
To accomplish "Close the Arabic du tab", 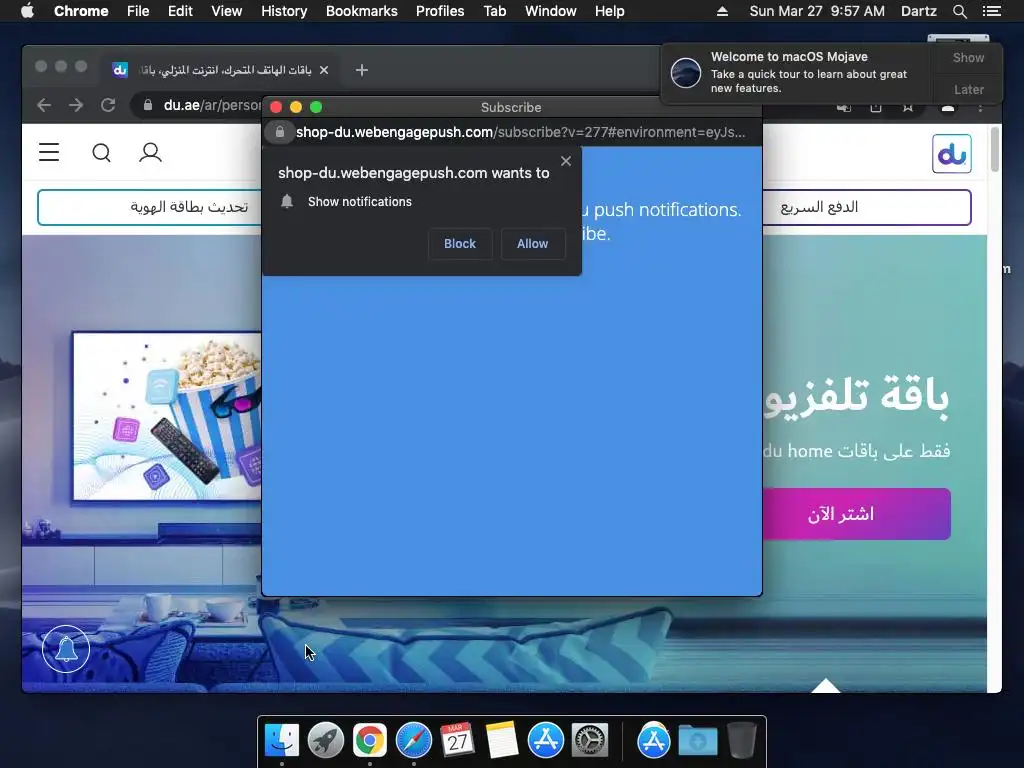I will pyautogui.click(x=324, y=70).
